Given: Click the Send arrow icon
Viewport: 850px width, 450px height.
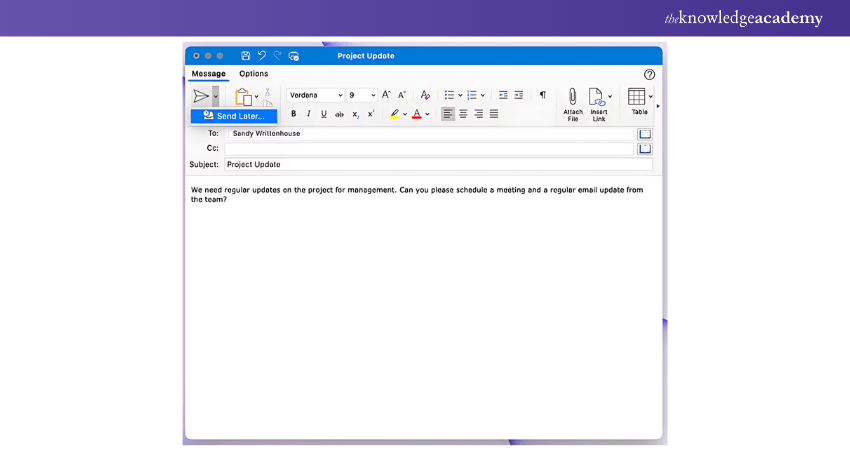Looking at the screenshot, I should (x=200, y=96).
